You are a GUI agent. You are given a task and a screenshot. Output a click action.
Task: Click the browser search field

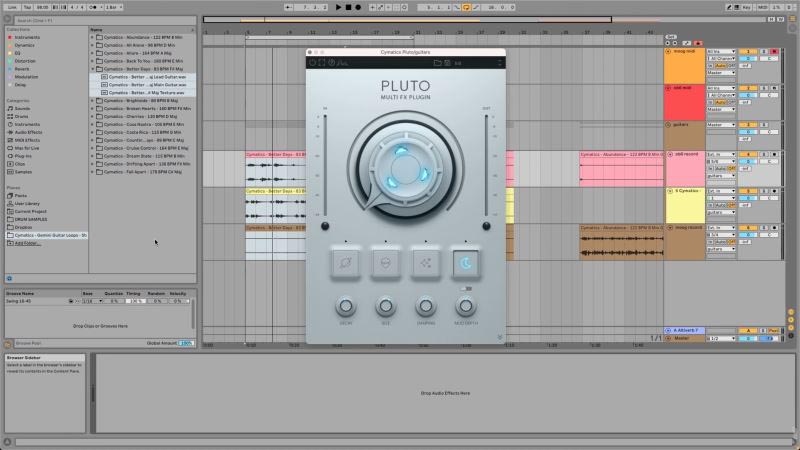tap(105, 20)
